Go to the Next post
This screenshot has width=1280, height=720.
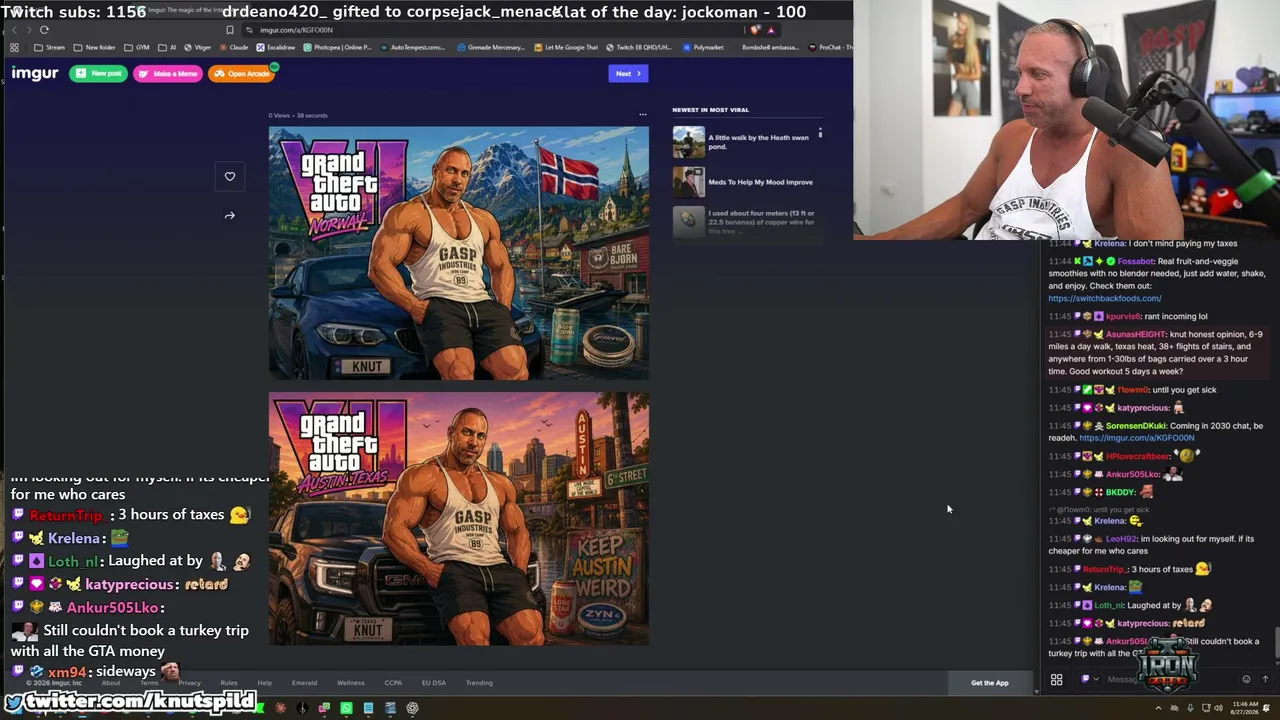[x=628, y=73]
